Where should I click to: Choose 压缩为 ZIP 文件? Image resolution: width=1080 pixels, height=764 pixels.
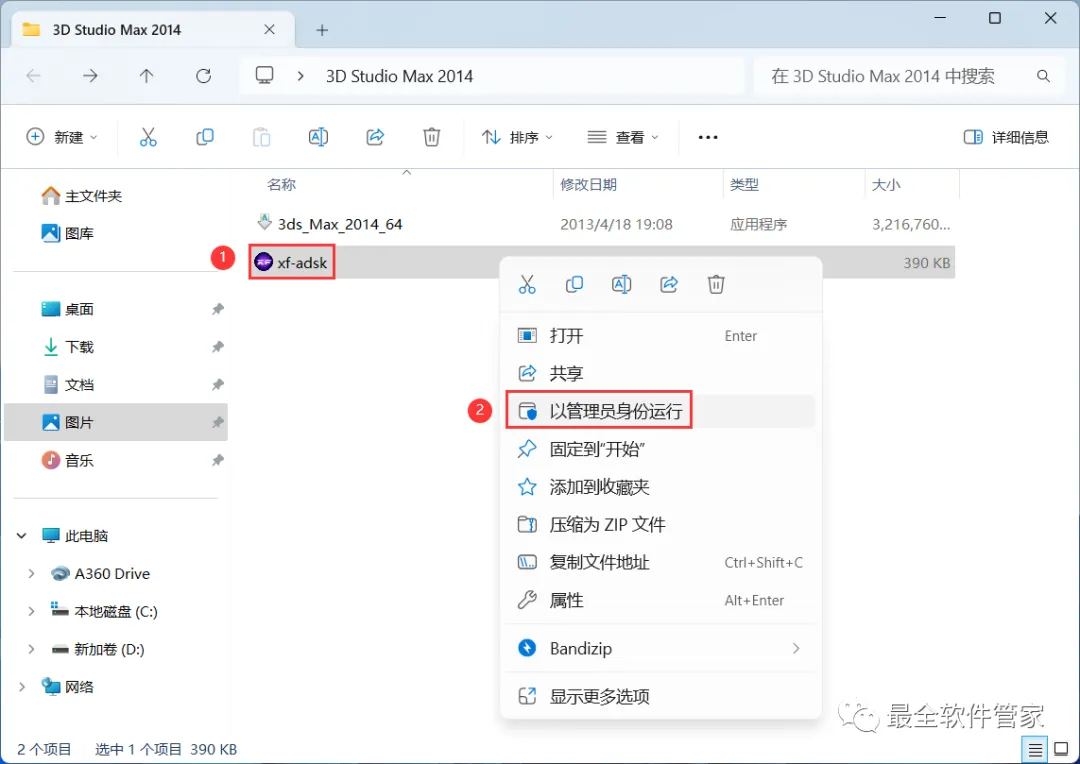661,525
